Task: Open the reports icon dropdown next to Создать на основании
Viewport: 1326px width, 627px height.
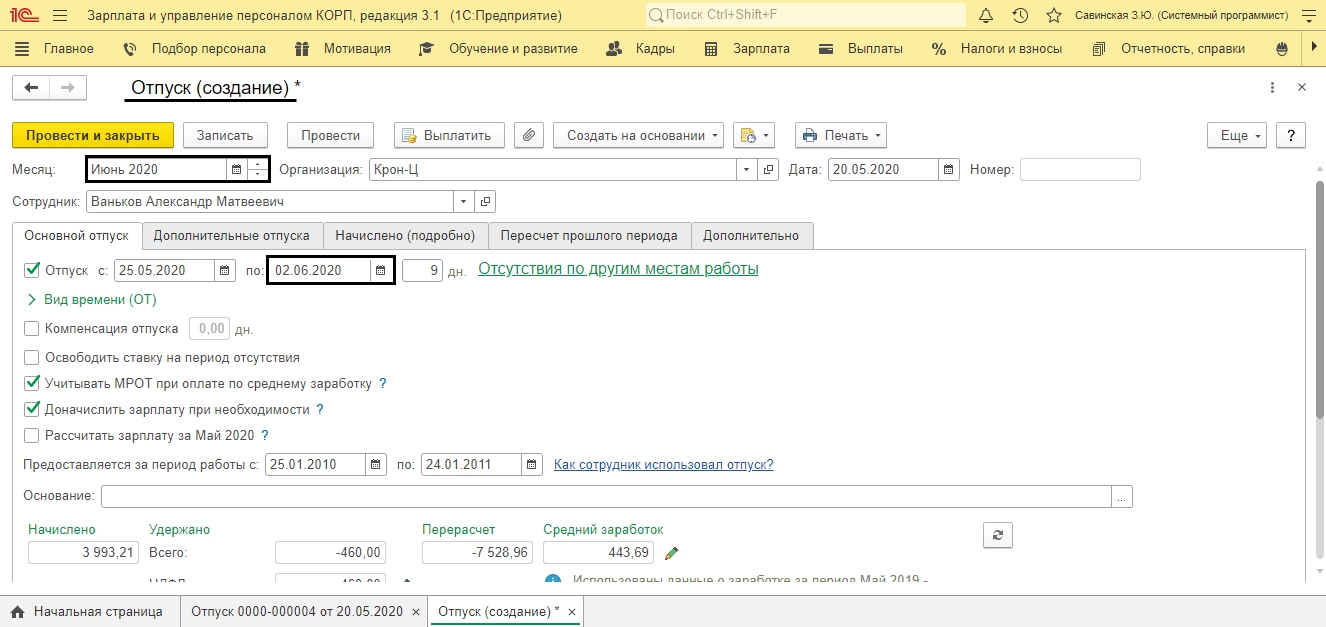Action: [753, 135]
